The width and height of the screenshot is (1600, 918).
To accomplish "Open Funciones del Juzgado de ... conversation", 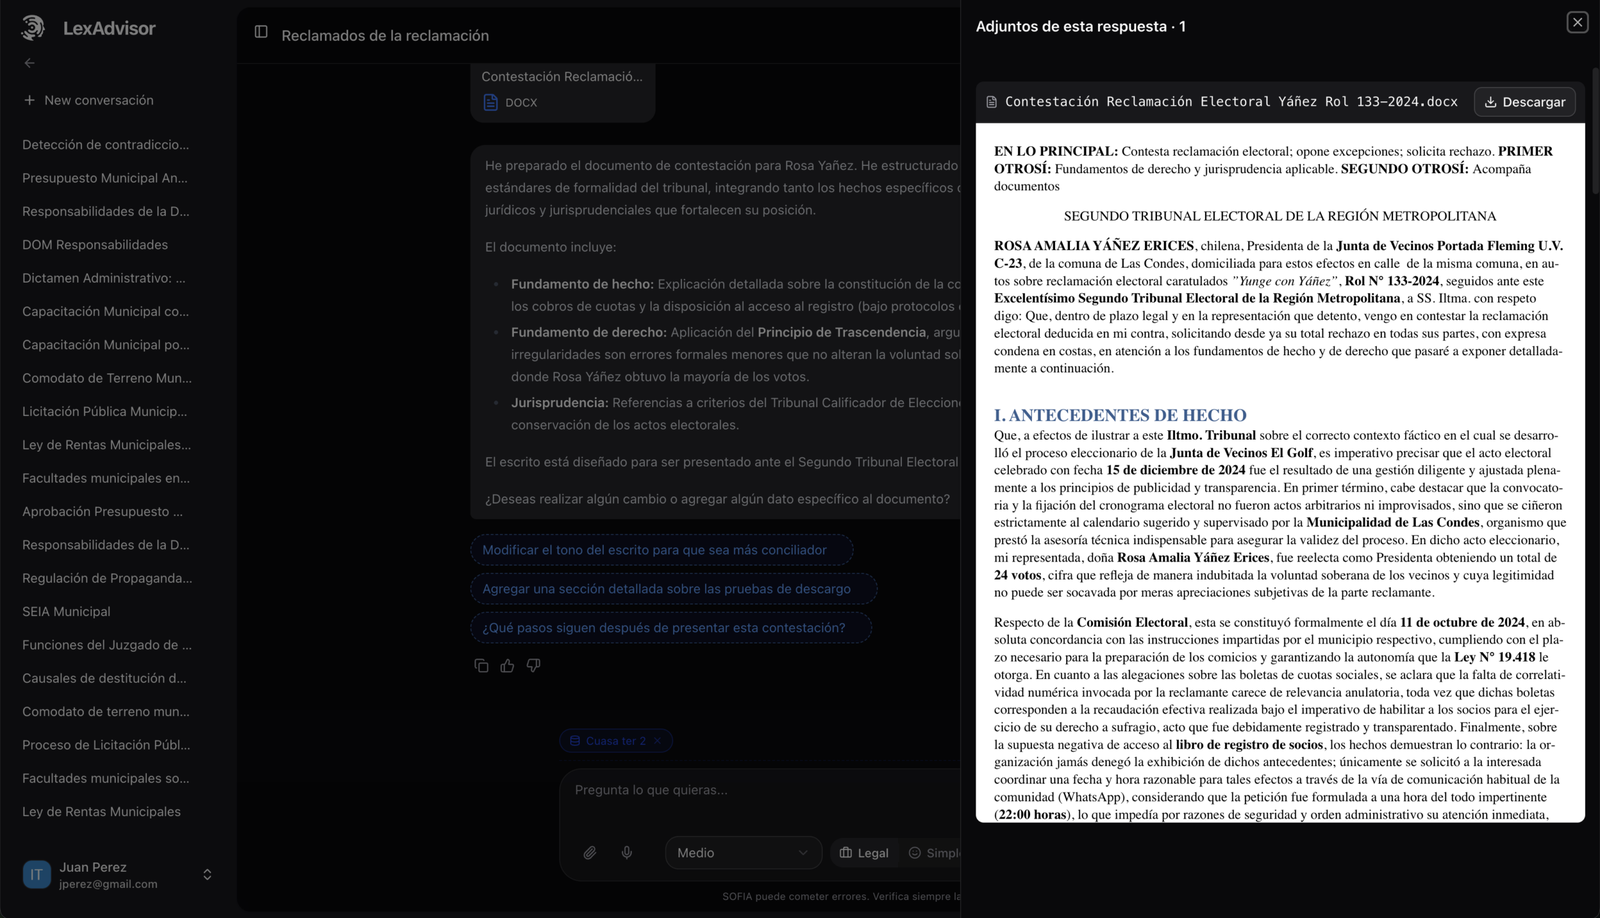I will 107,645.
